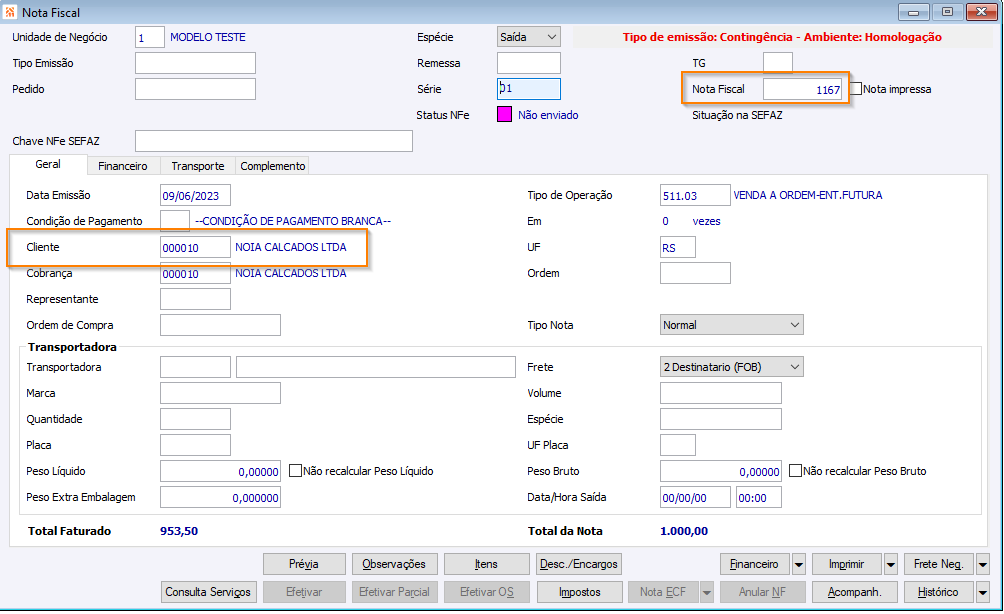
Task: Click the Tipo de Operação code field
Action: pyautogui.click(x=695, y=195)
